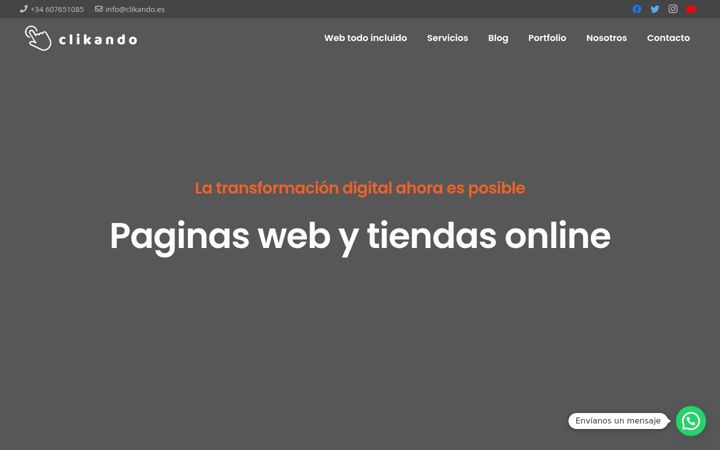Image resolution: width=720 pixels, height=450 pixels.
Task: Open the Web todo incluido menu
Action: (x=366, y=38)
